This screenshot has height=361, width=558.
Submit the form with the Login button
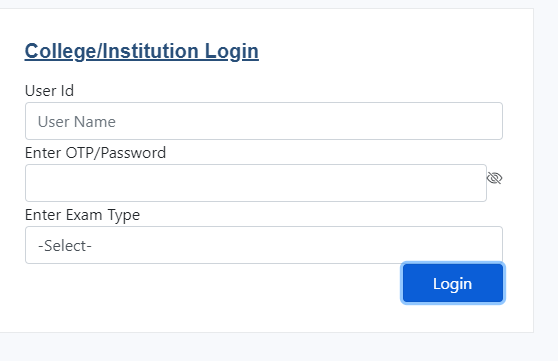click(x=453, y=283)
